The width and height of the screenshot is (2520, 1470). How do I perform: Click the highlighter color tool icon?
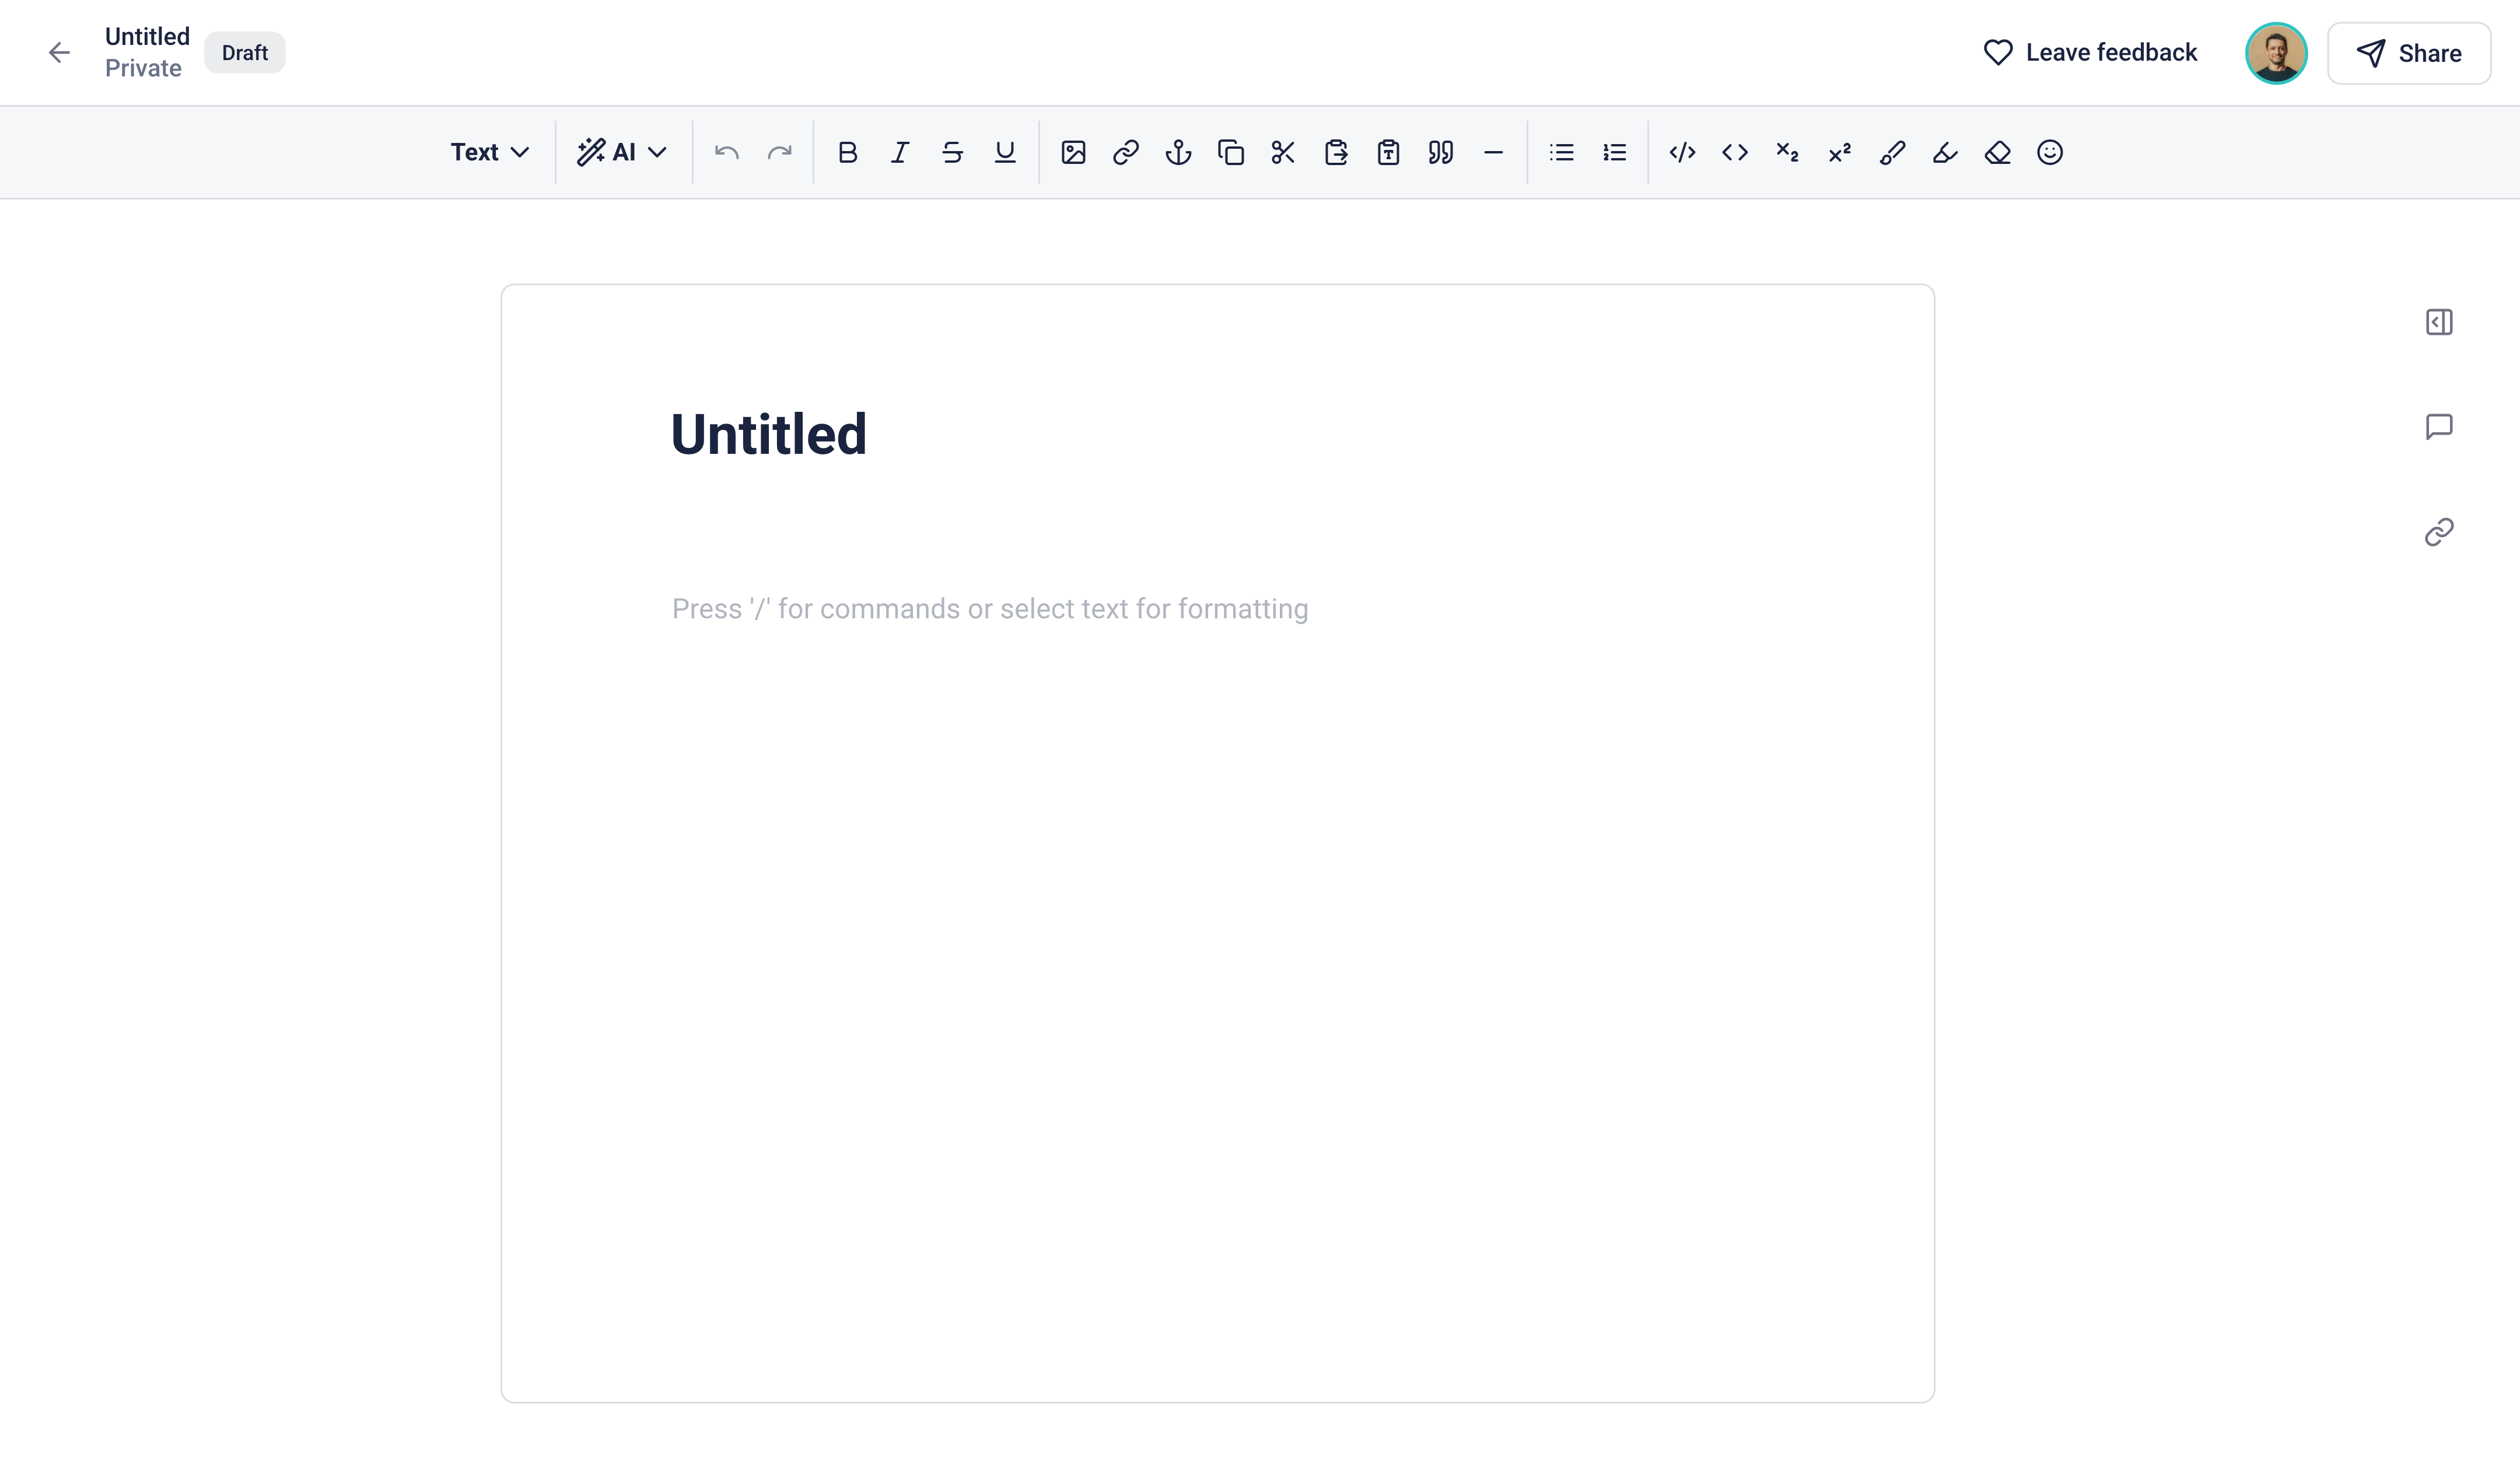point(1944,152)
